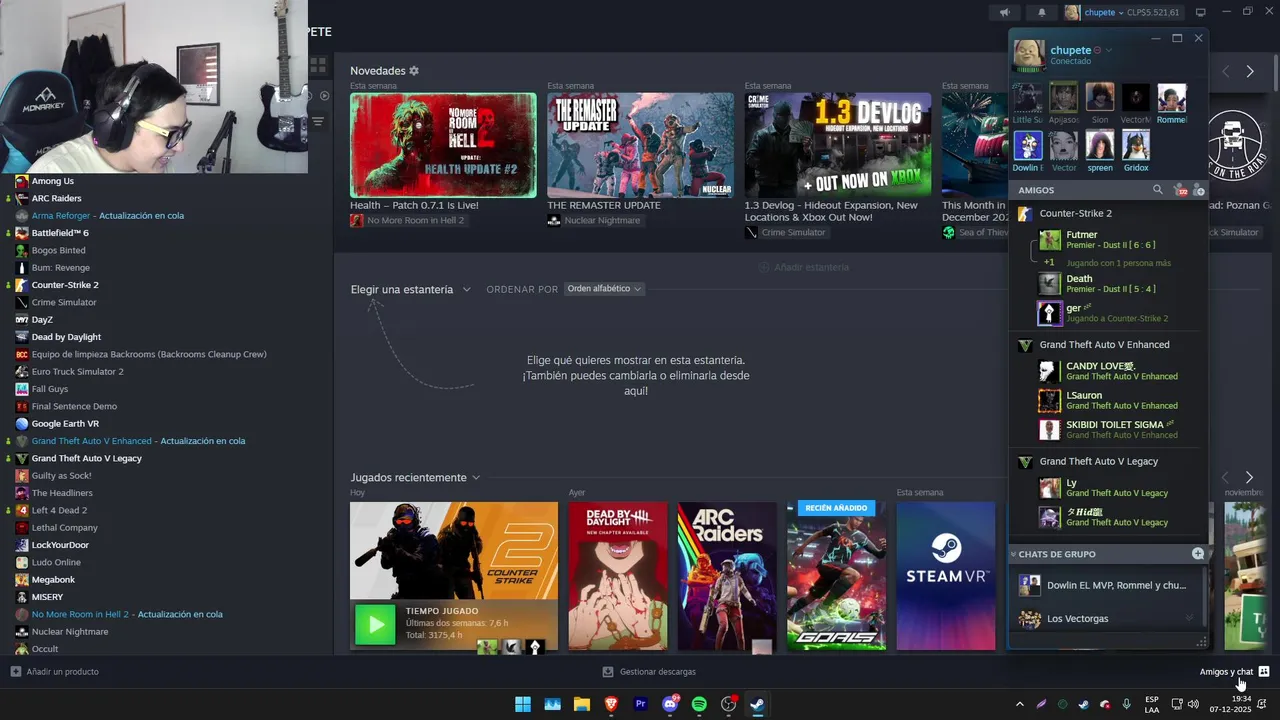
Task: Open Discord from the taskbar
Action: click(x=670, y=704)
